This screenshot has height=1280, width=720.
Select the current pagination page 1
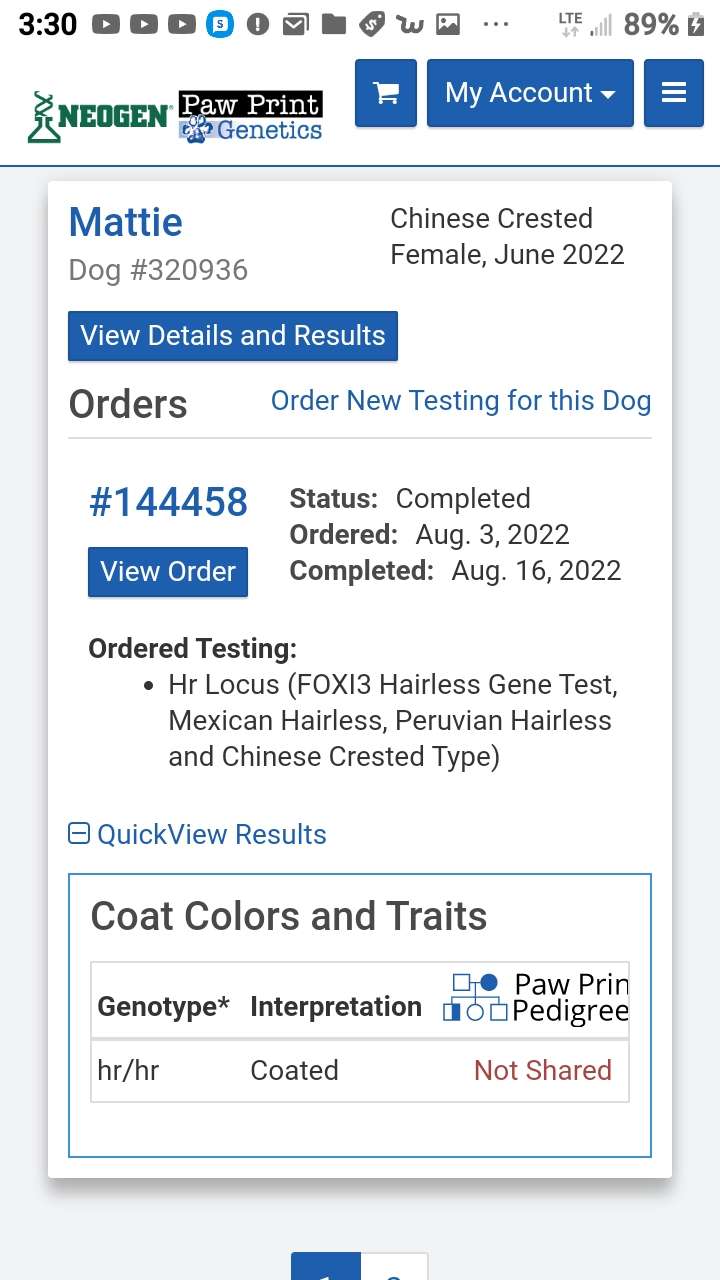click(x=326, y=1268)
